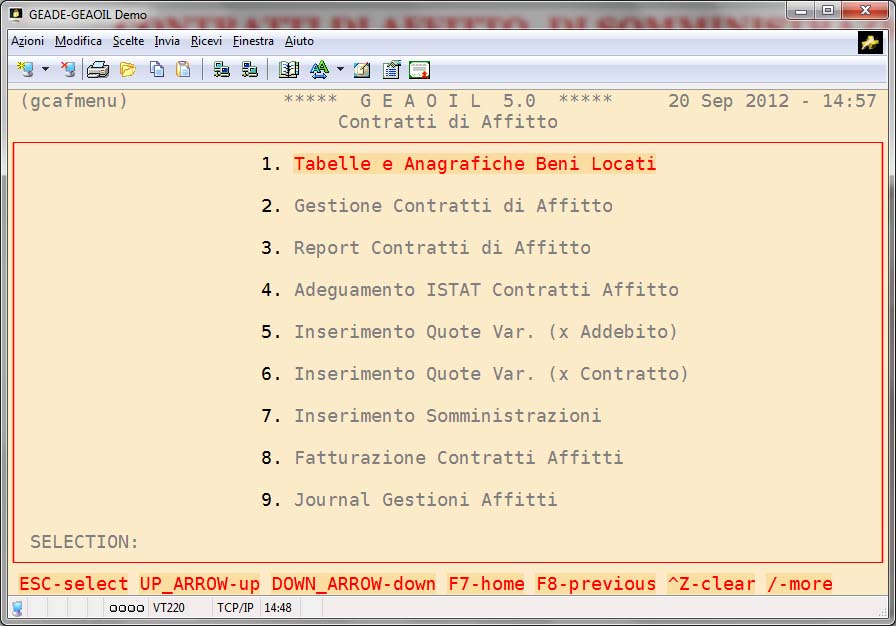Expand the new connection dropdown arrow

click(45, 69)
